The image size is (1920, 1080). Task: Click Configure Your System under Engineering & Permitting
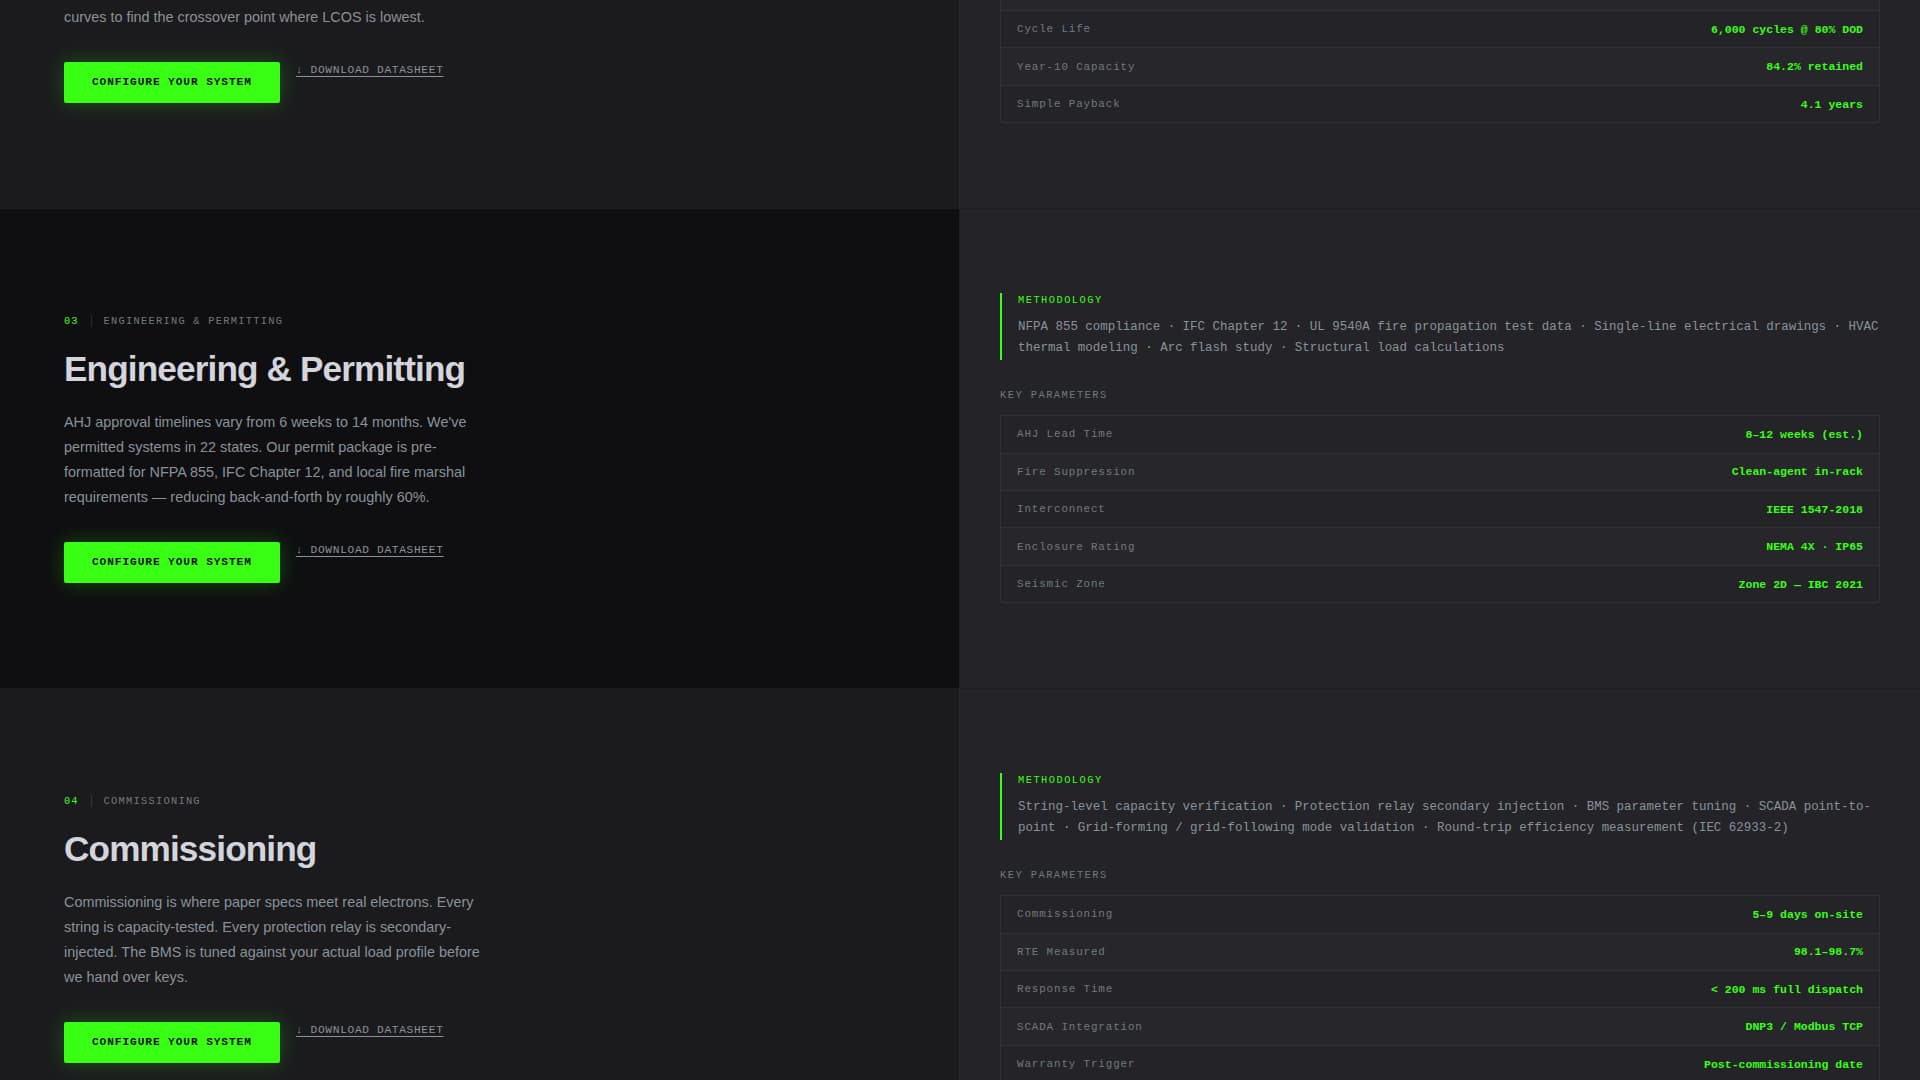point(171,561)
